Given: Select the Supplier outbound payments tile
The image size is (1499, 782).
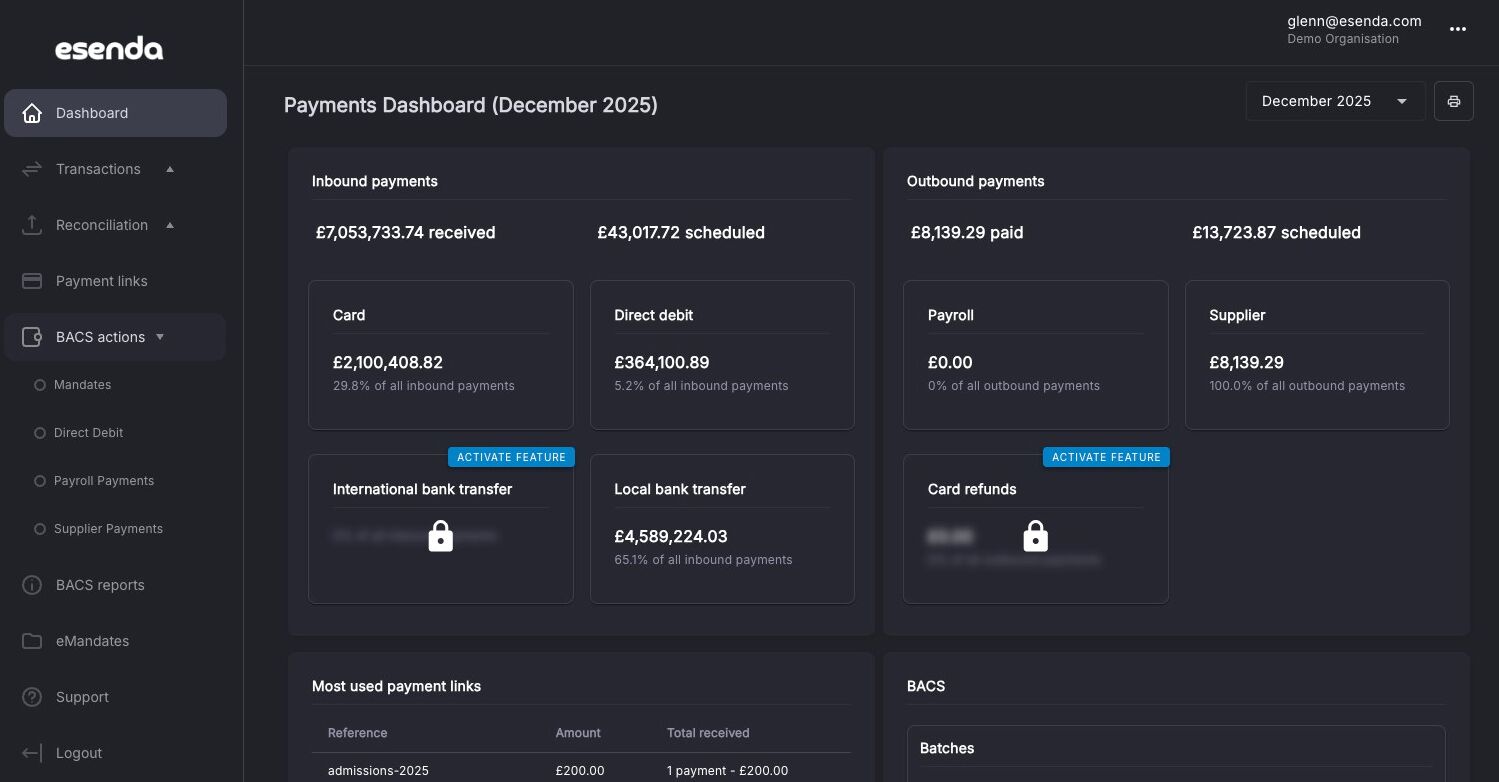Looking at the screenshot, I should [1317, 355].
